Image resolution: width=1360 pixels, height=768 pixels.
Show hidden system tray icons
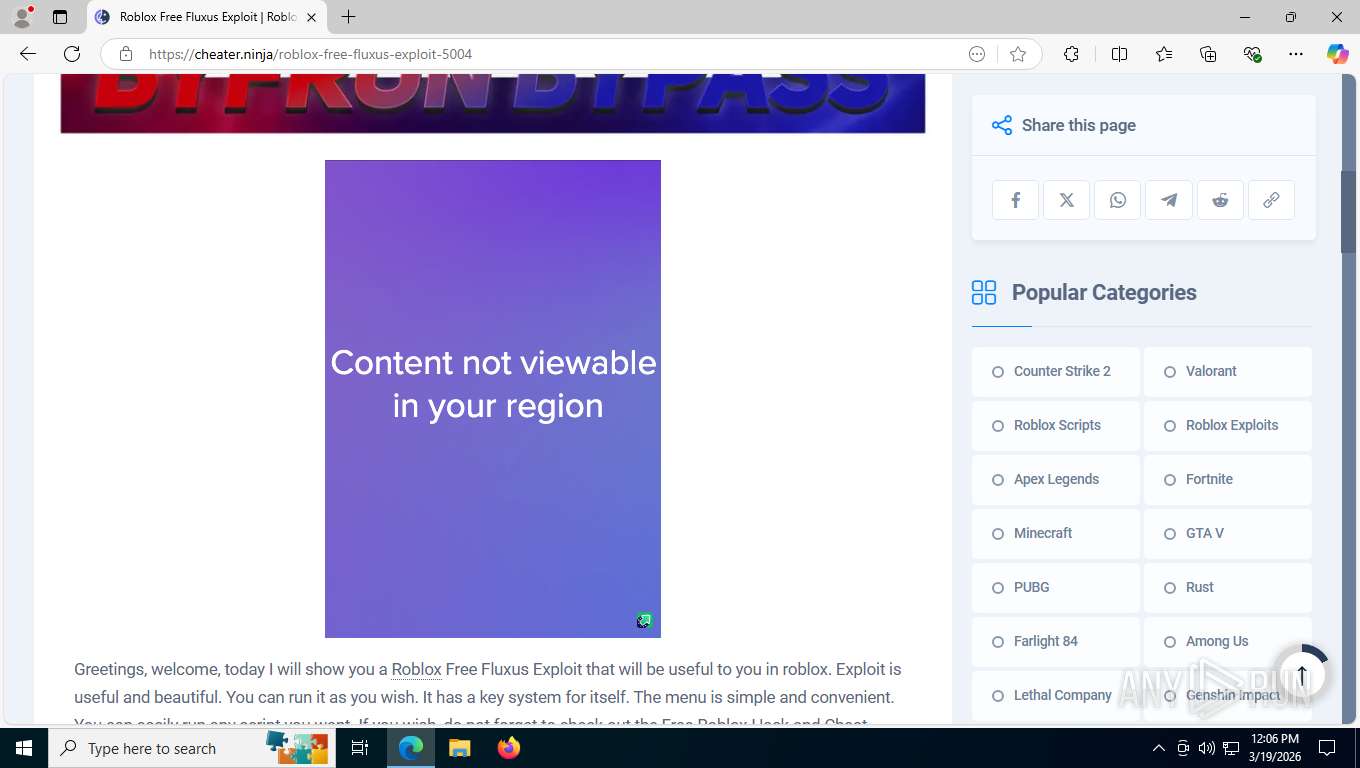1159,748
